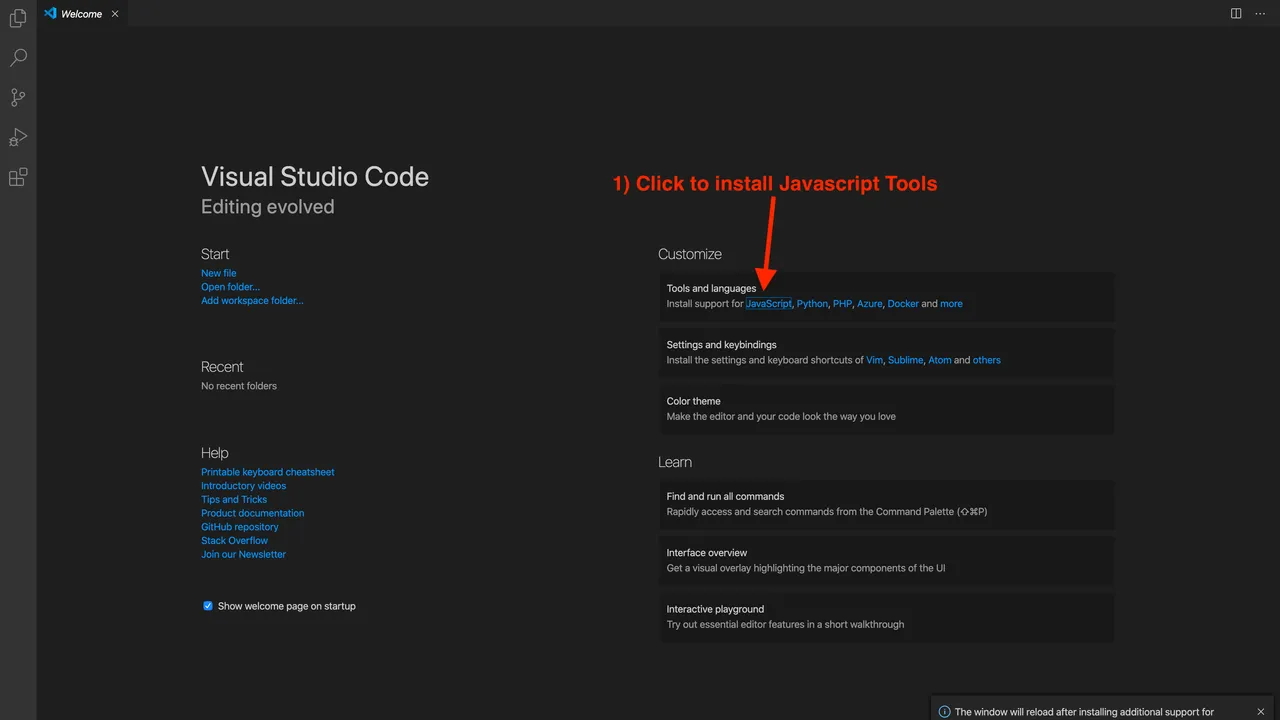Image resolution: width=1280 pixels, height=720 pixels.
Task: Click 'others' keybindings link
Action: click(987, 360)
